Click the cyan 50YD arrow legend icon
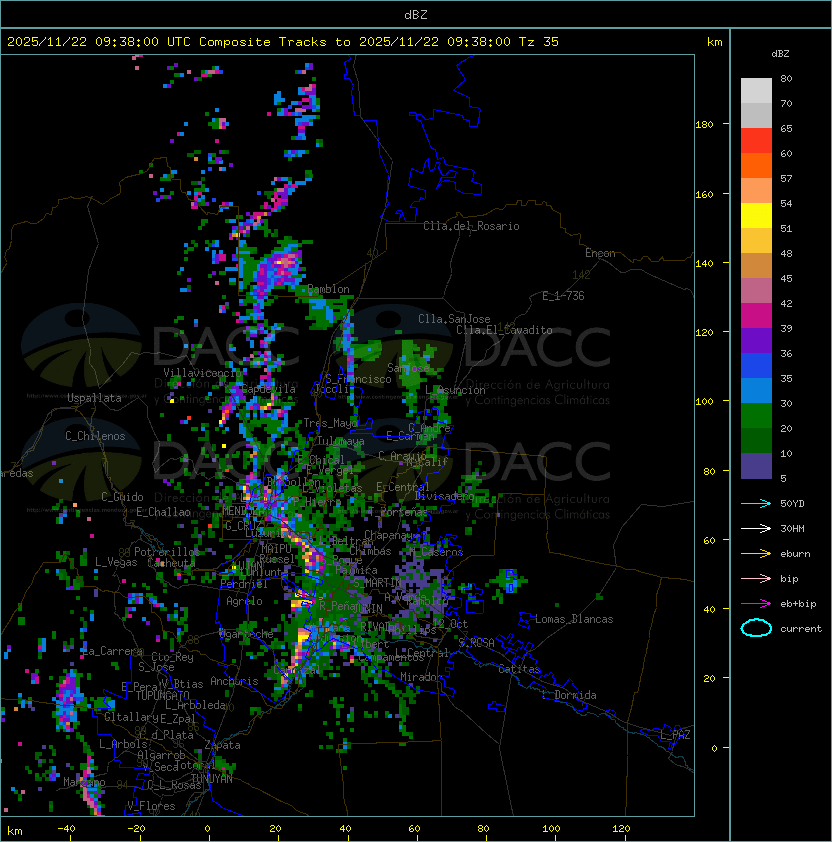Screen dimensions: 832x842 coord(756,503)
